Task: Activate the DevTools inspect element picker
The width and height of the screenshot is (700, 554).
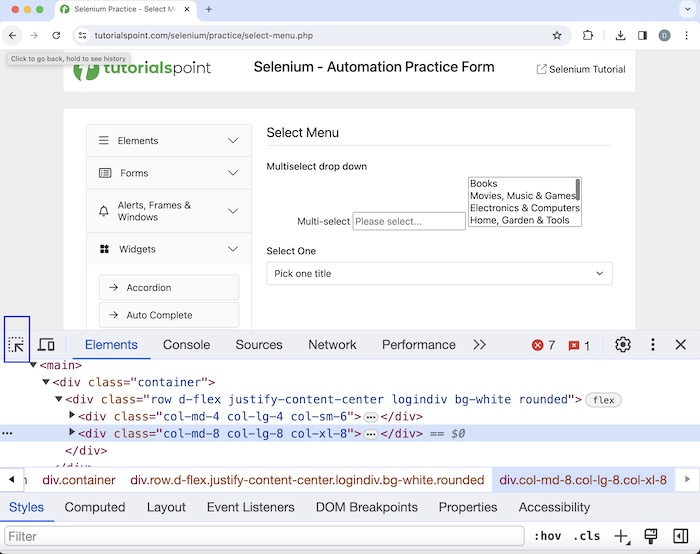Action: [17, 345]
